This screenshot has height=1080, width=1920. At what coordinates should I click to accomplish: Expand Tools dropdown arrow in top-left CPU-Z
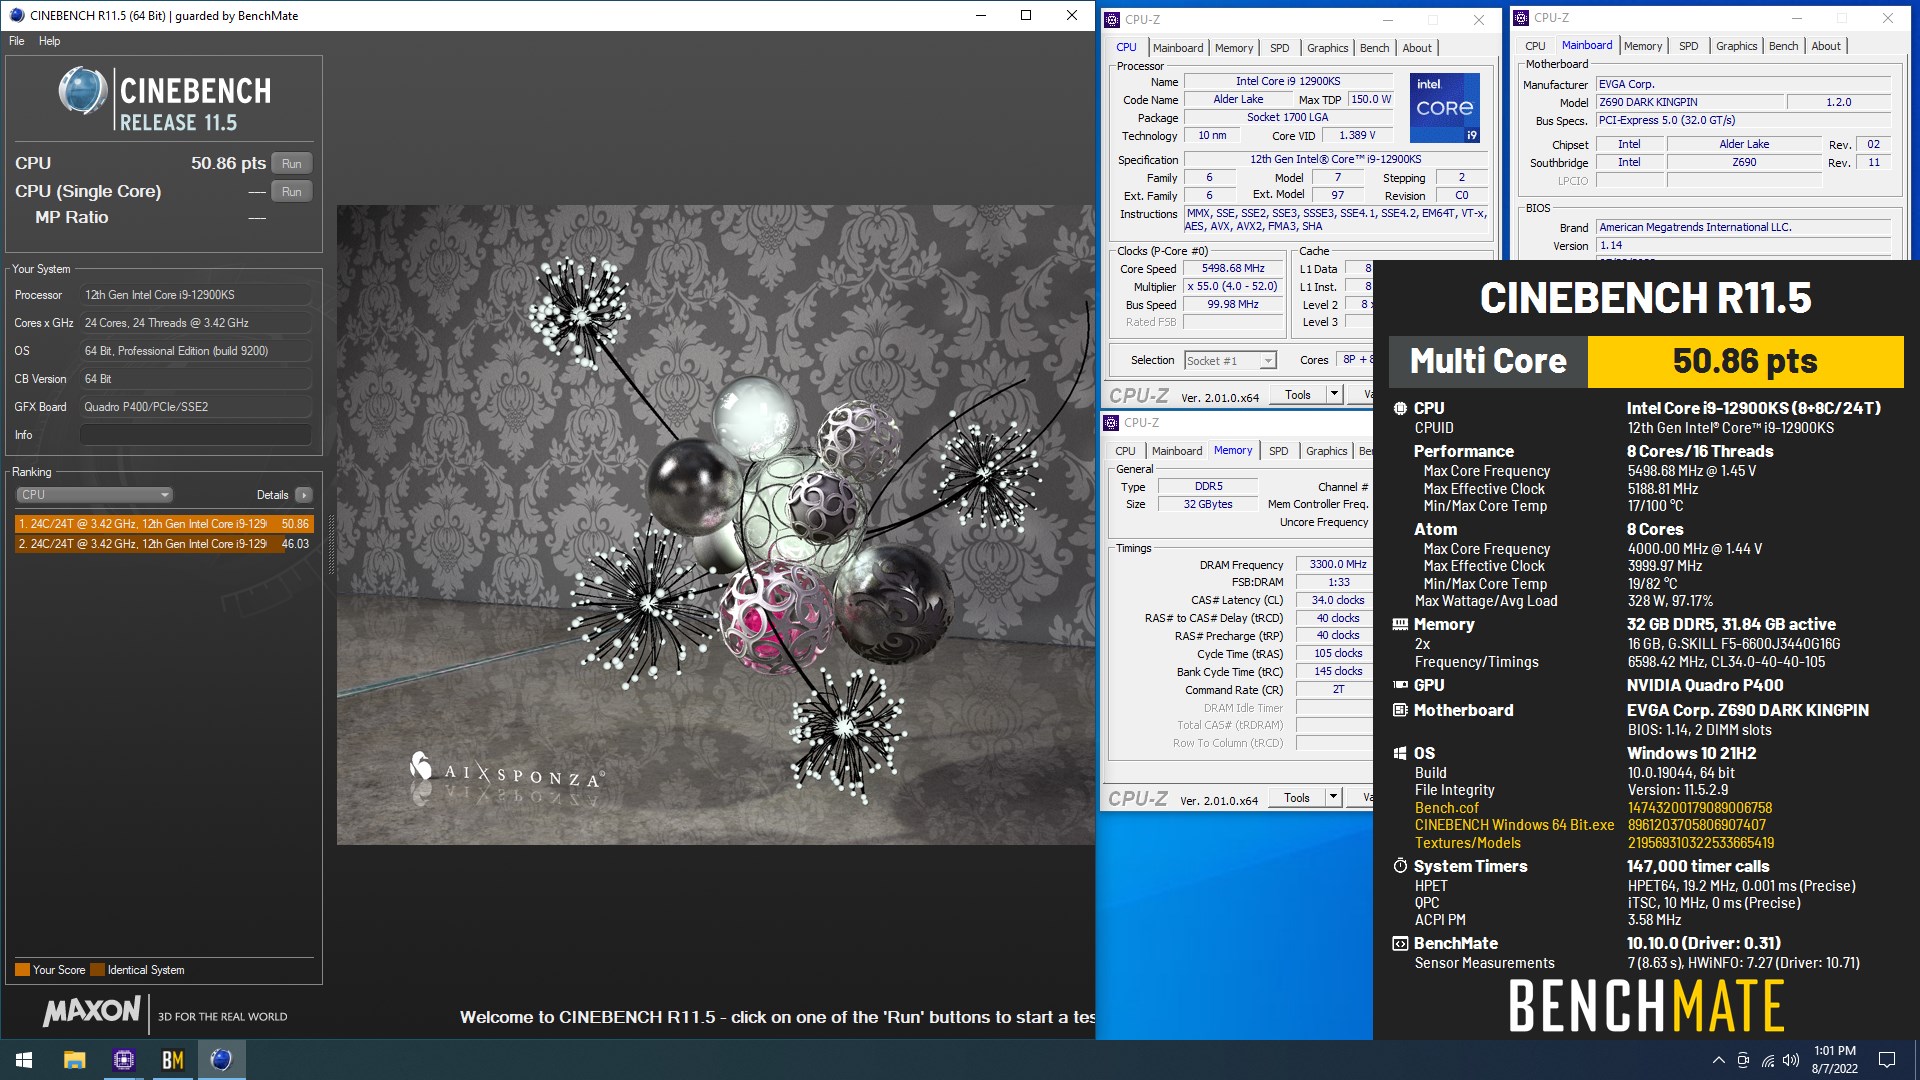pyautogui.click(x=1334, y=395)
